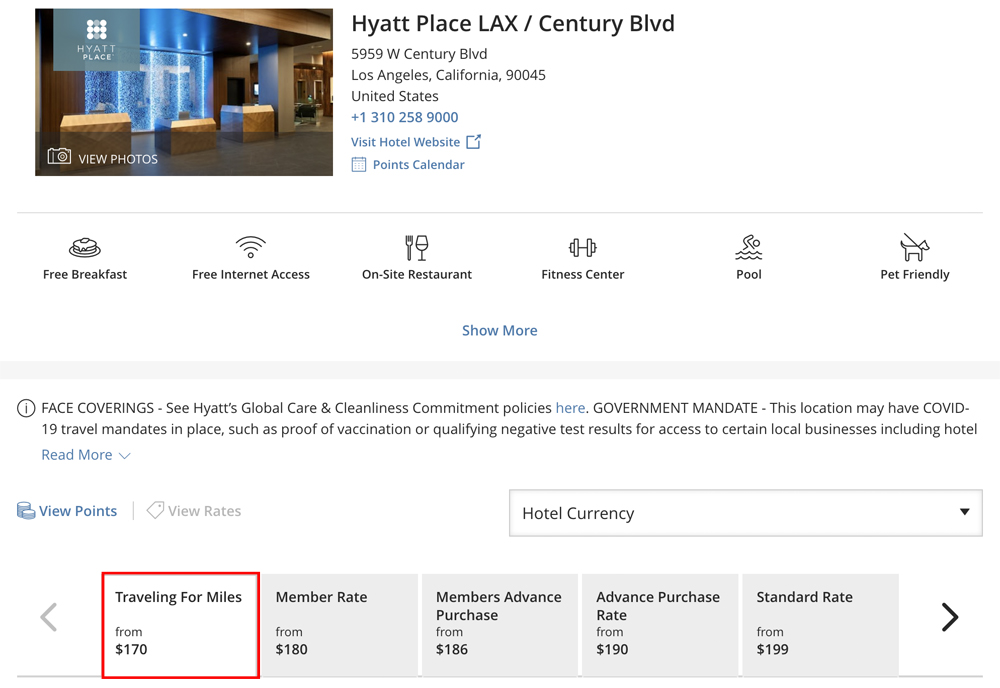Click the Los Angeles, California, 90045 line

tap(448, 75)
